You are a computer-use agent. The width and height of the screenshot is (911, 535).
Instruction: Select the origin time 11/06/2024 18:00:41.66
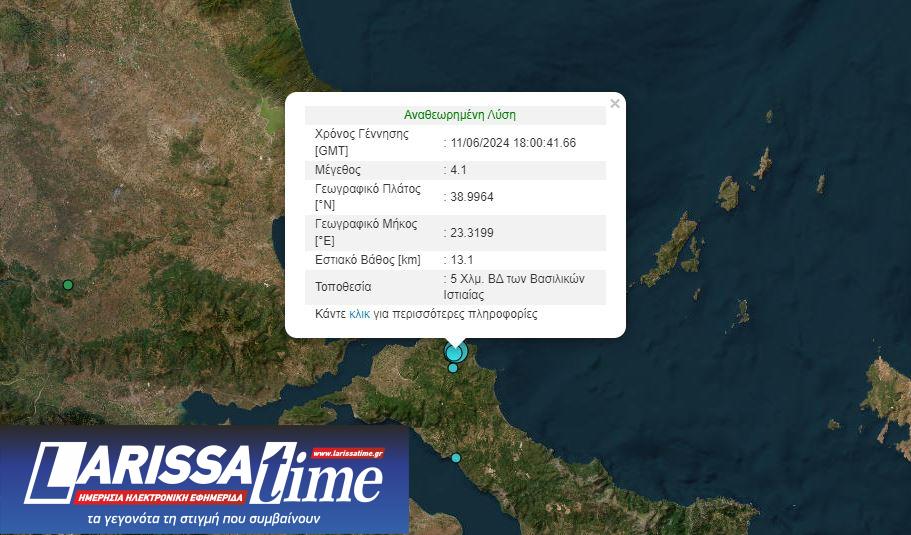click(x=513, y=143)
